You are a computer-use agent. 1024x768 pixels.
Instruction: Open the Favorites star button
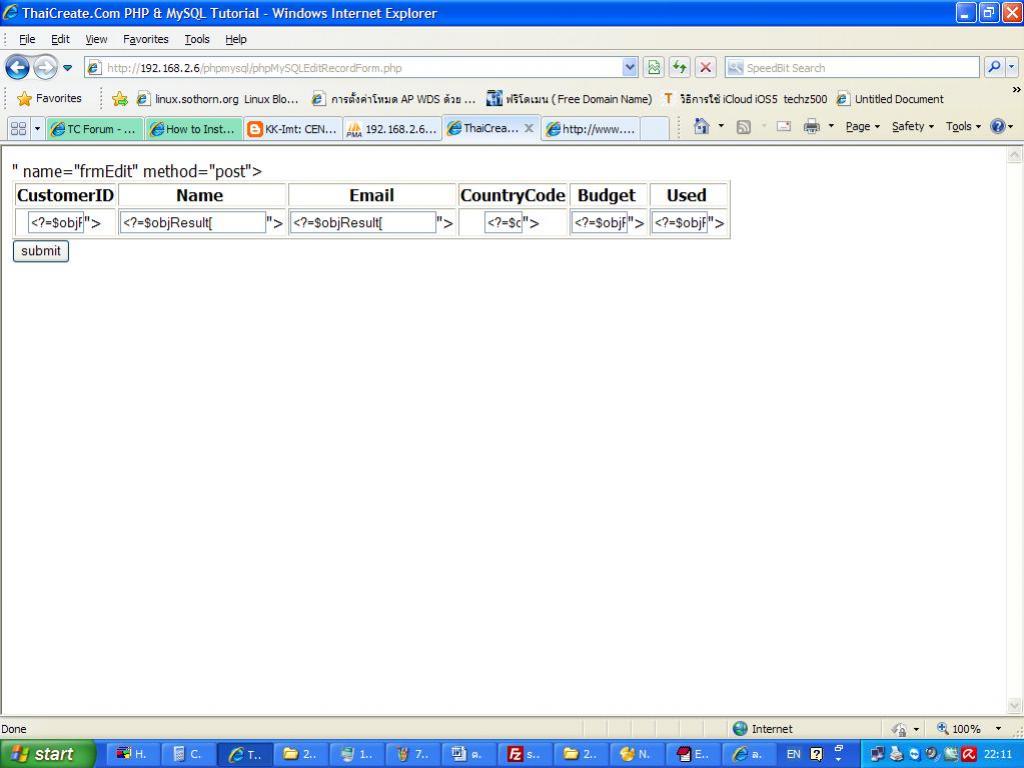tap(50, 99)
